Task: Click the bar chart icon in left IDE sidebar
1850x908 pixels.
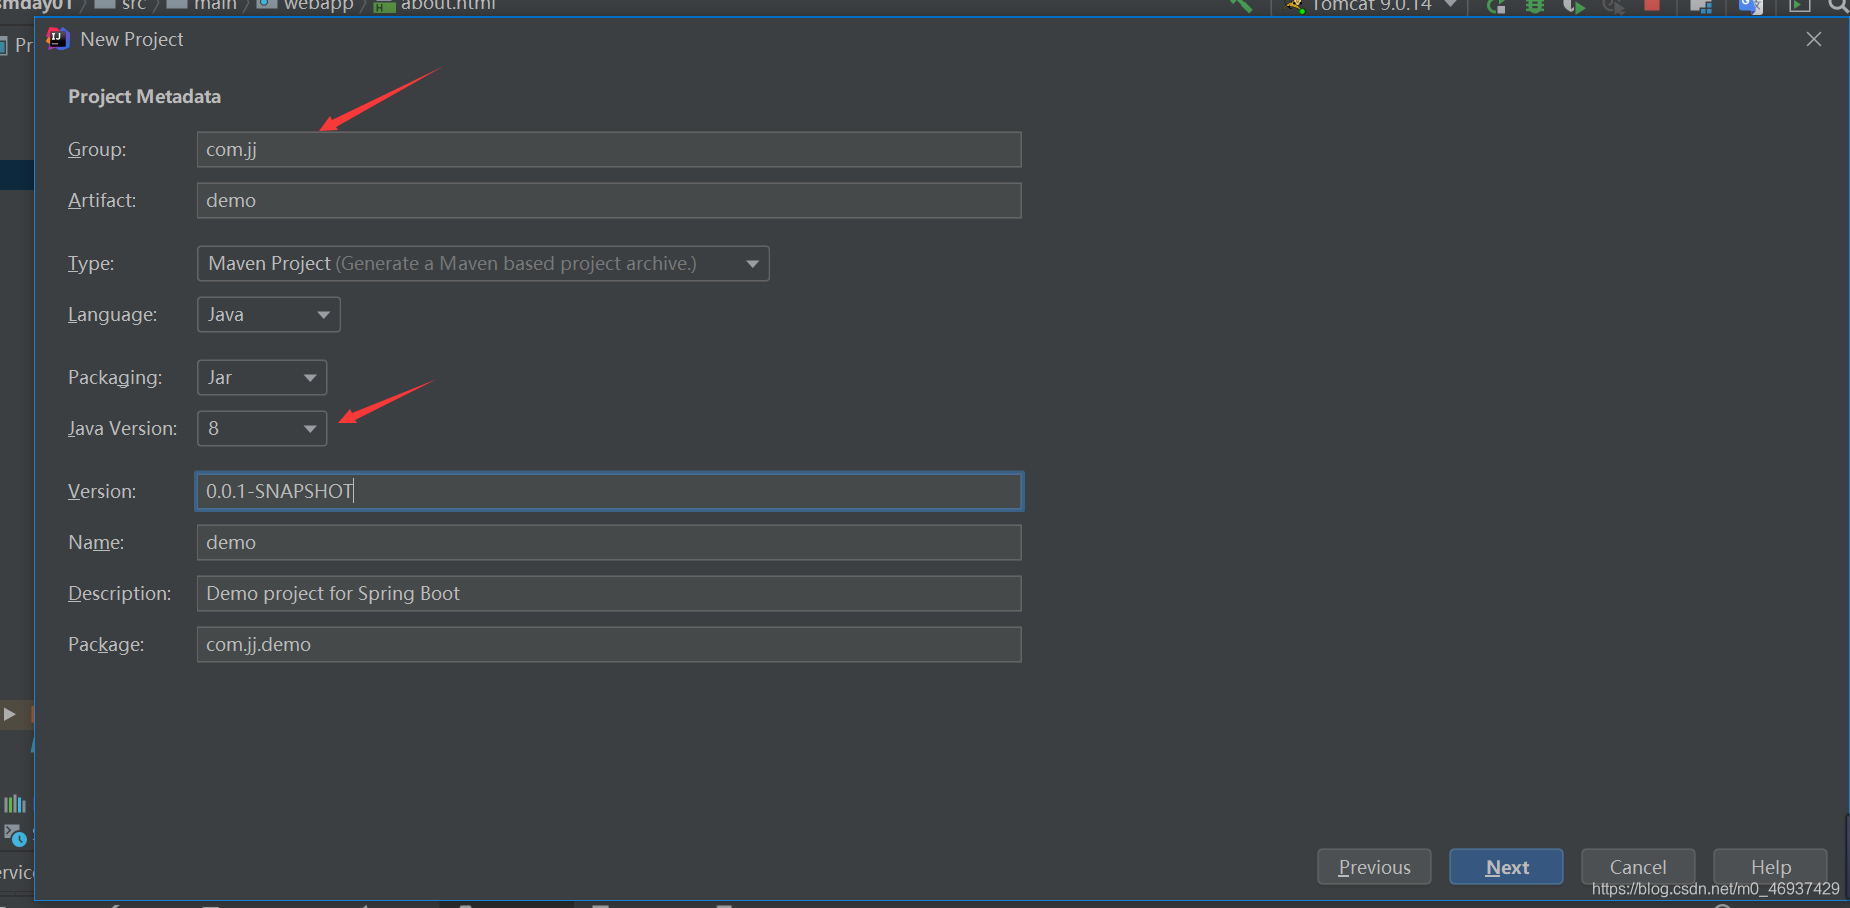Action: coord(15,804)
